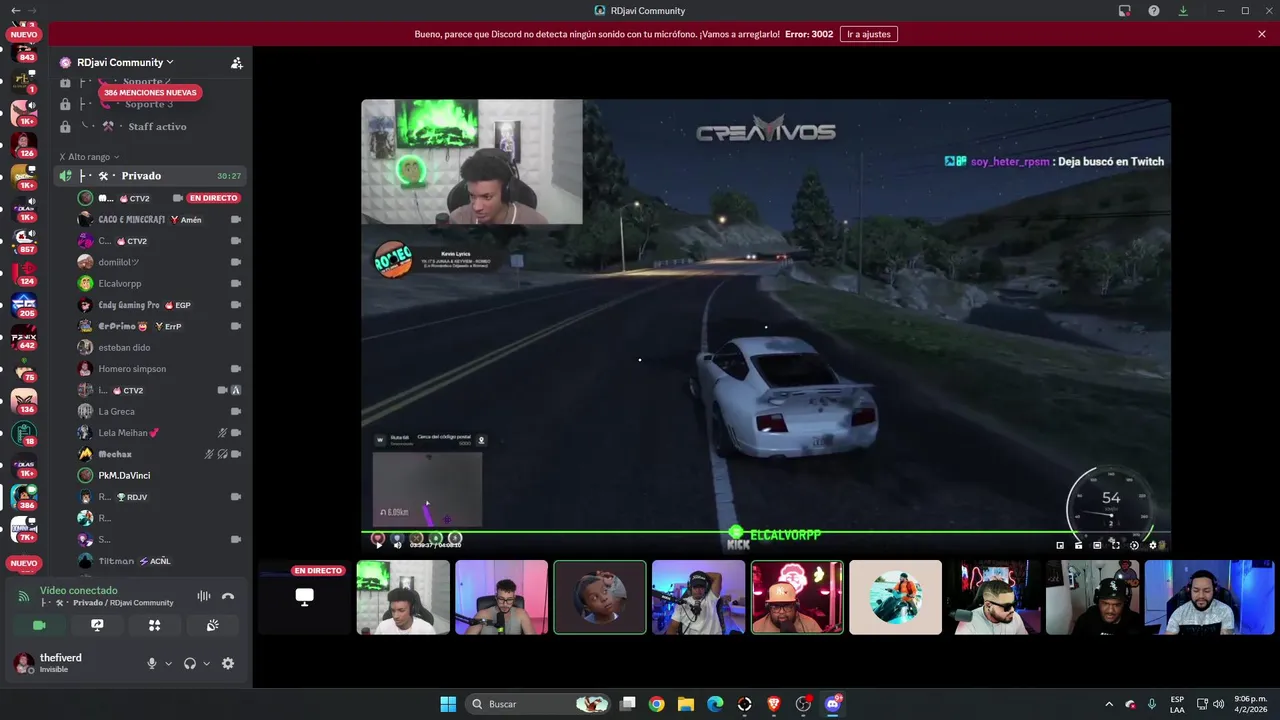
Task: Open the server with the 386 badge
Action: click(x=24, y=495)
